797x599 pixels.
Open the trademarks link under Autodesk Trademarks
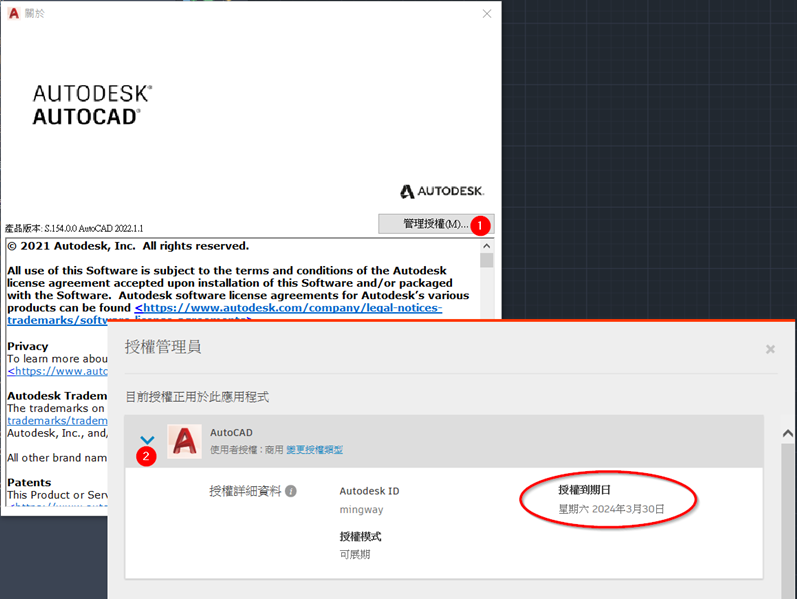point(57,421)
